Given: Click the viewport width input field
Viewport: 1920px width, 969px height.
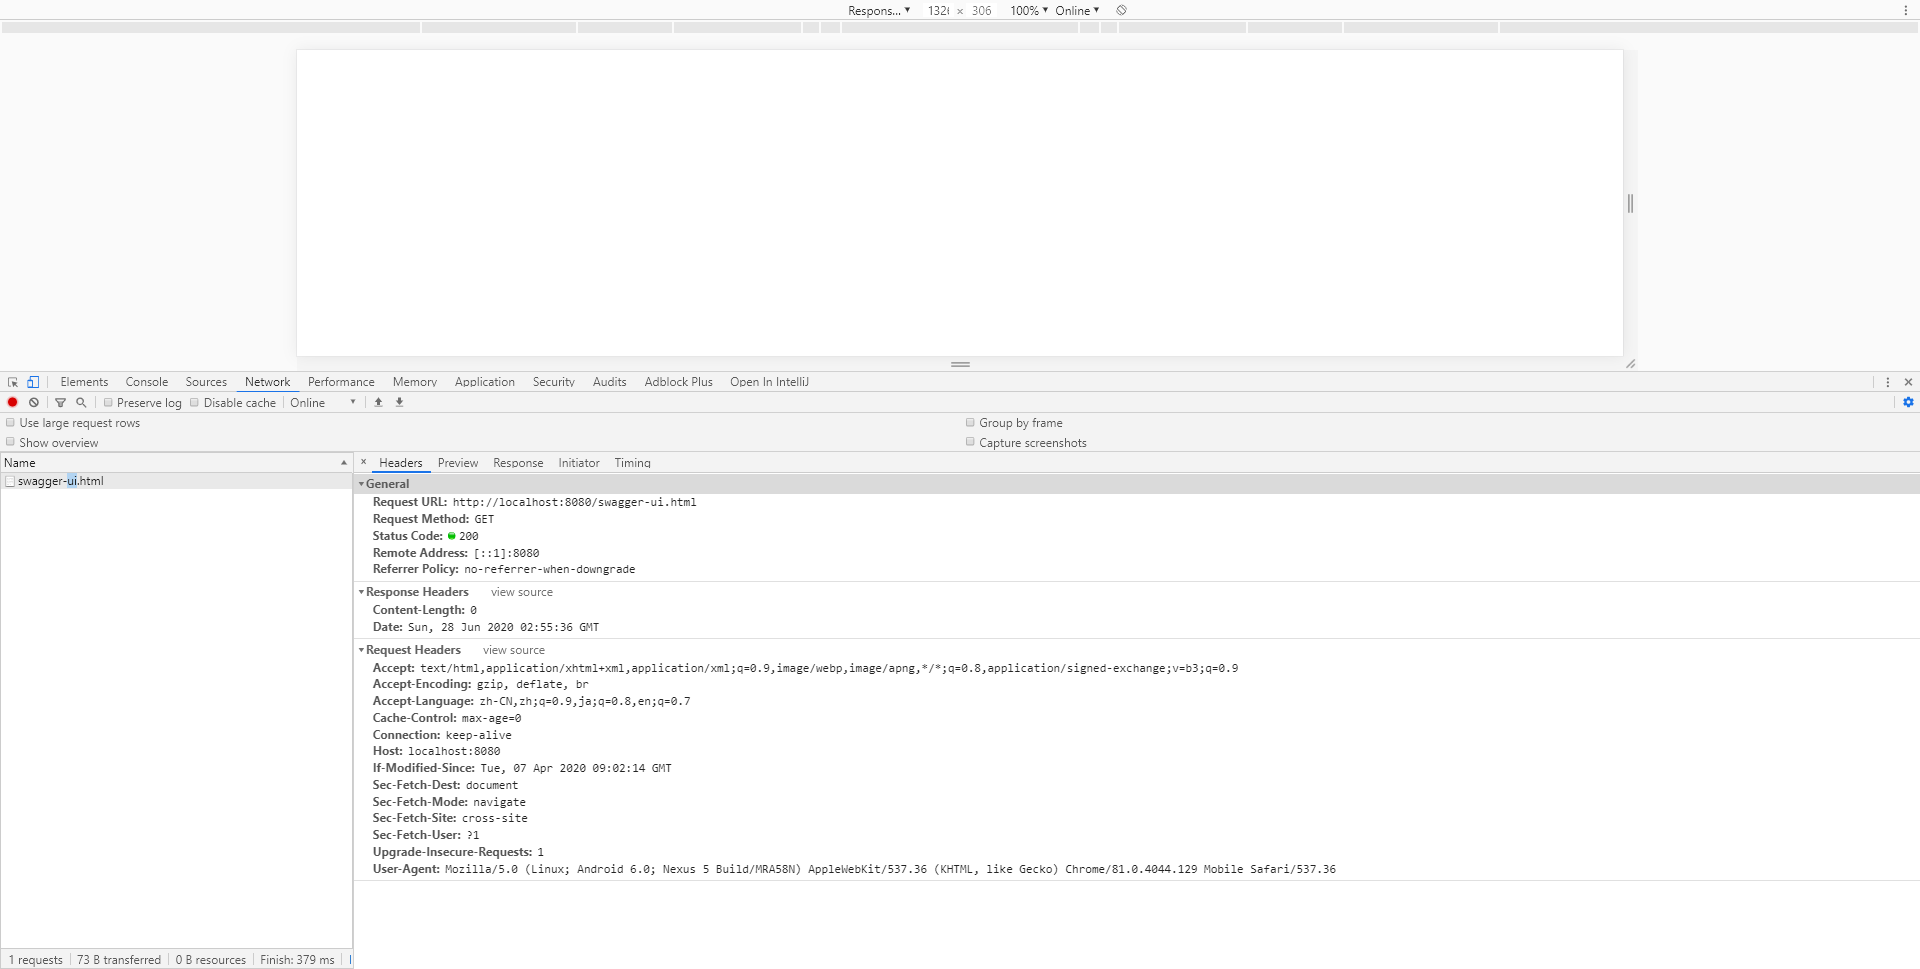Looking at the screenshot, I should (x=938, y=10).
